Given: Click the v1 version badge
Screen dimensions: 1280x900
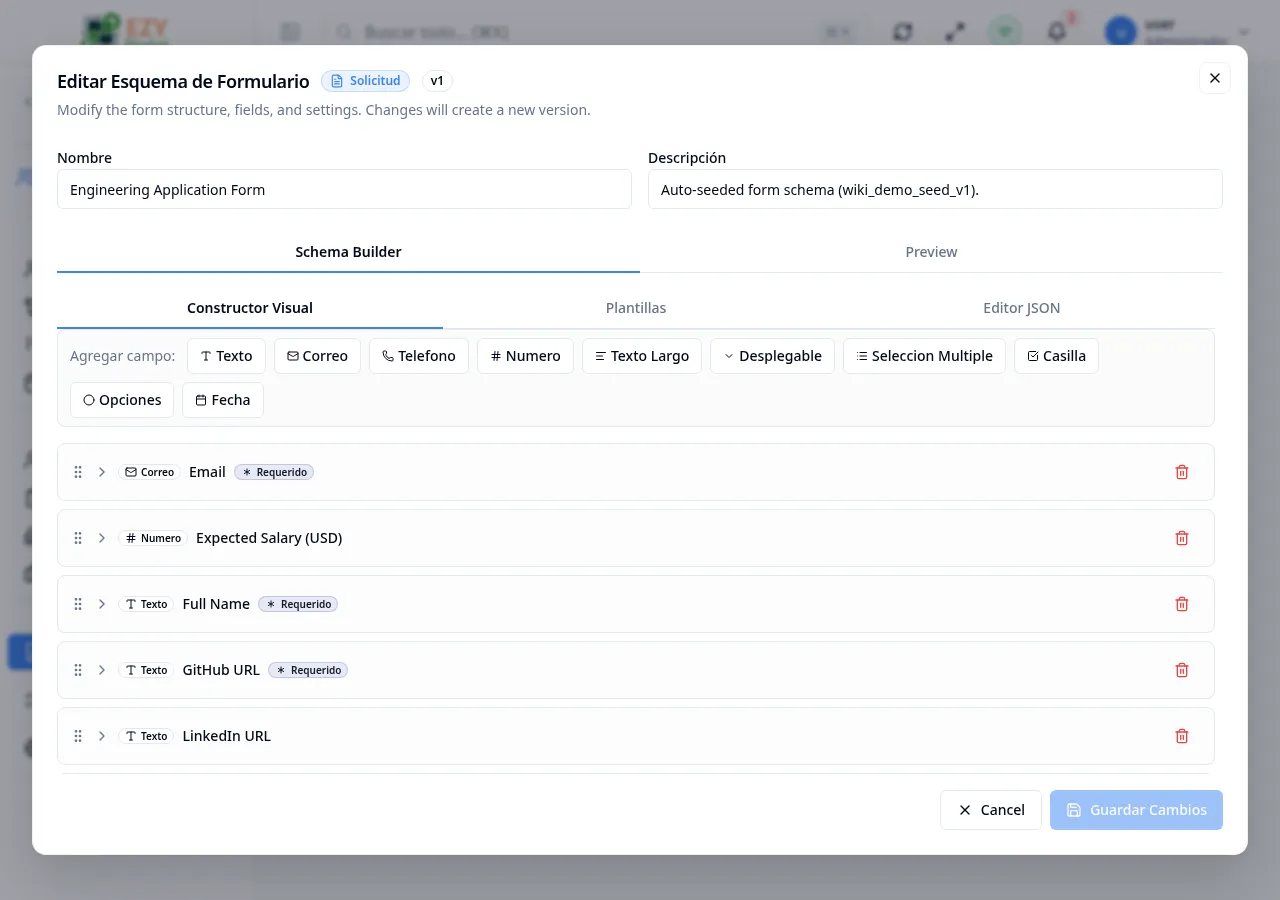Looking at the screenshot, I should click(x=437, y=81).
